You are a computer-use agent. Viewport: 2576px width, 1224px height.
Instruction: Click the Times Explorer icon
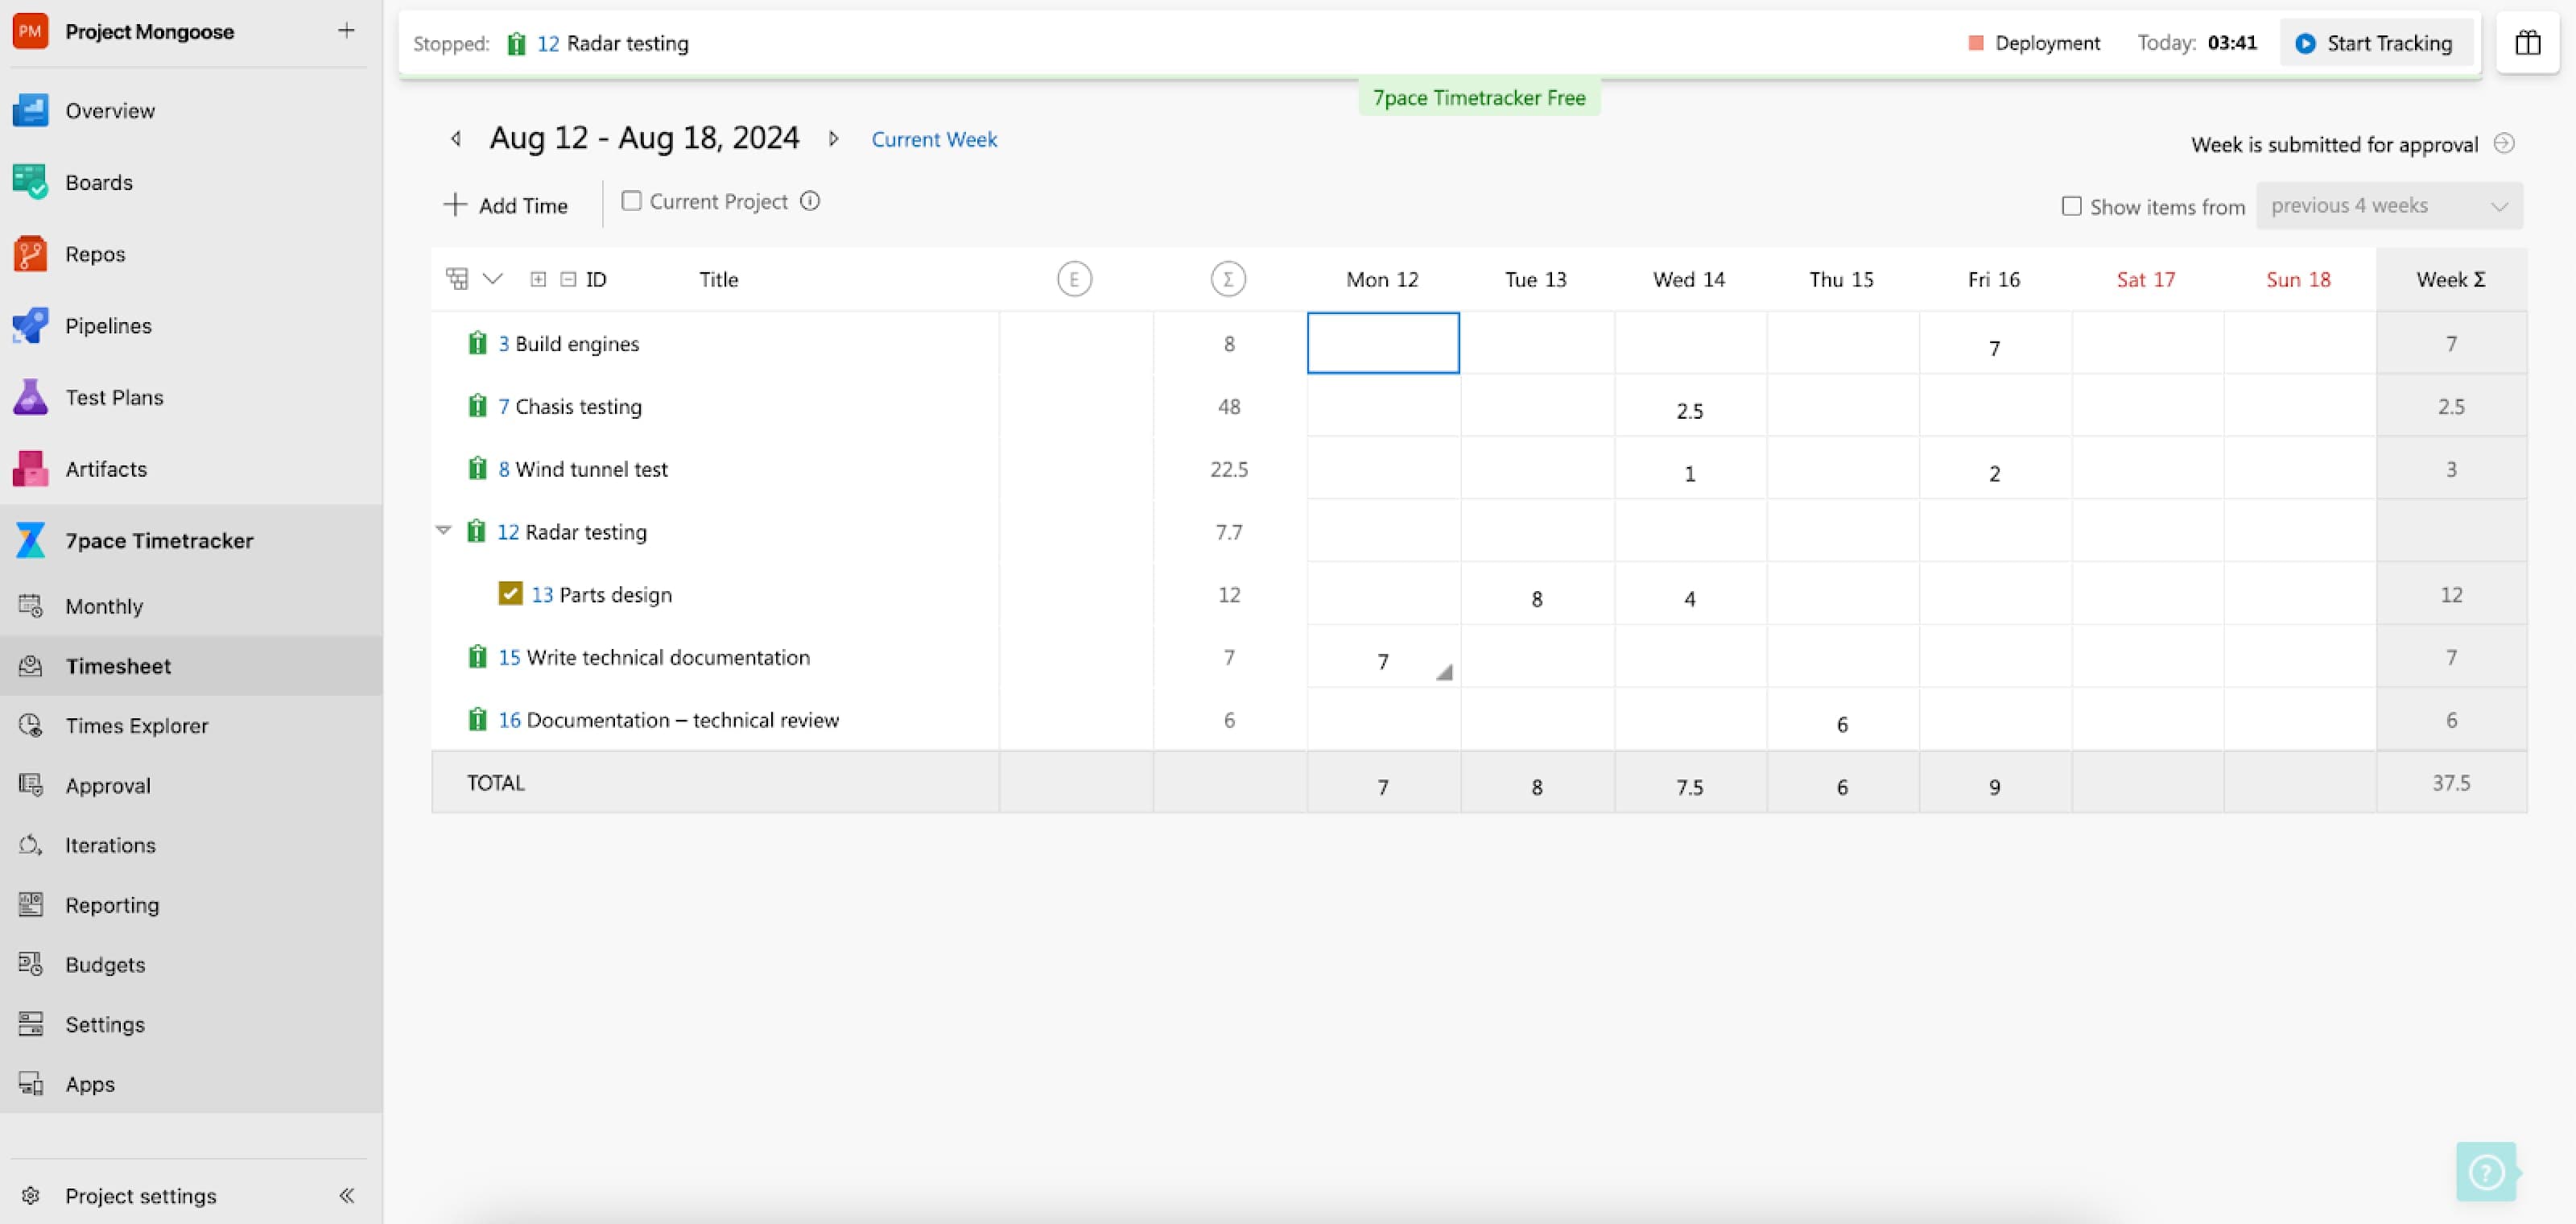[x=31, y=725]
